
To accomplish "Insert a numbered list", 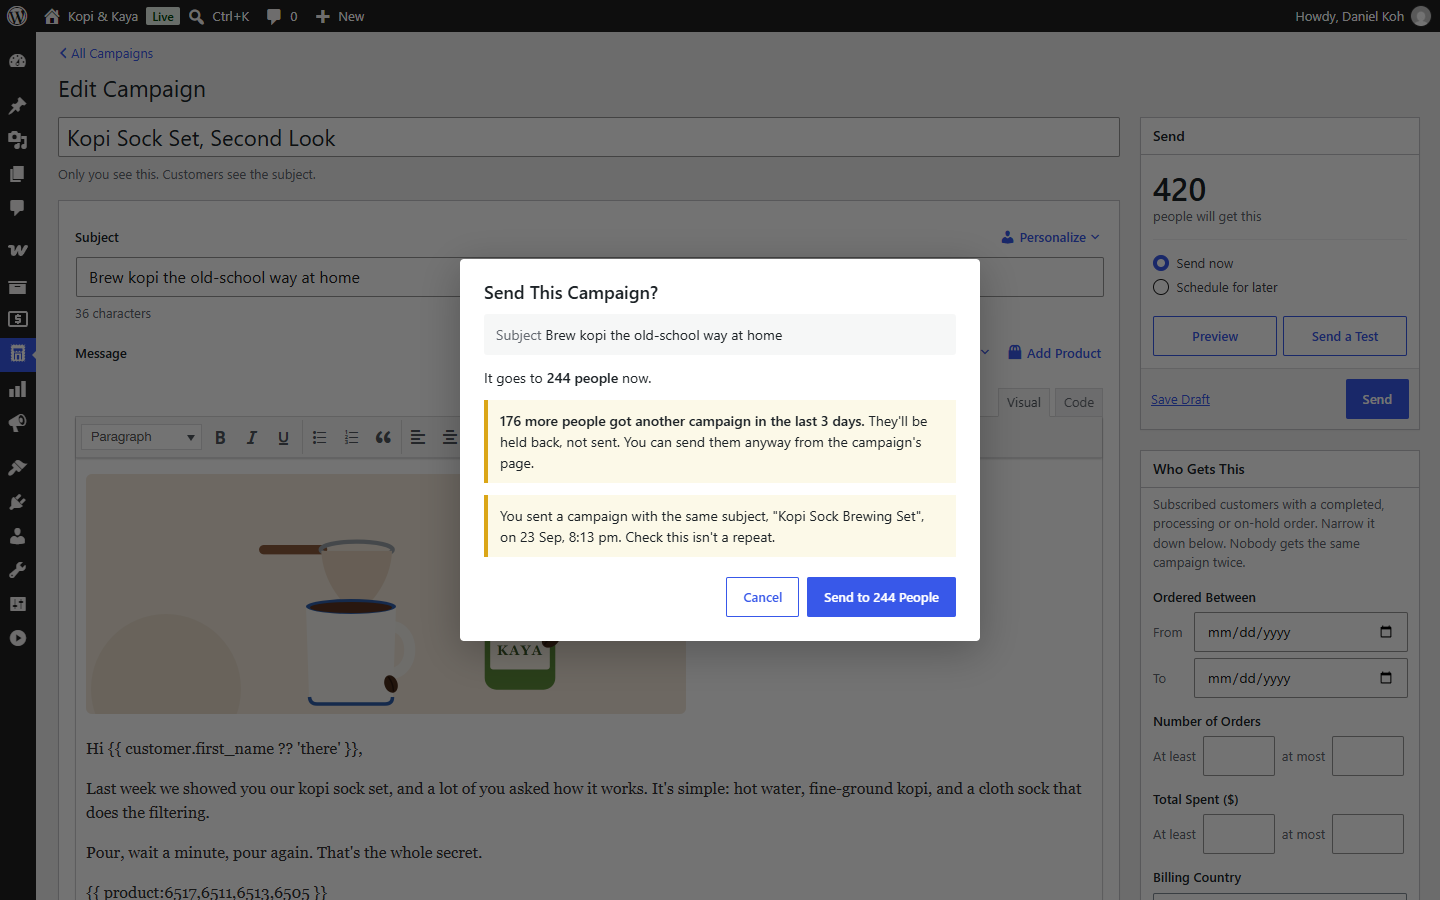I will pyautogui.click(x=352, y=437).
